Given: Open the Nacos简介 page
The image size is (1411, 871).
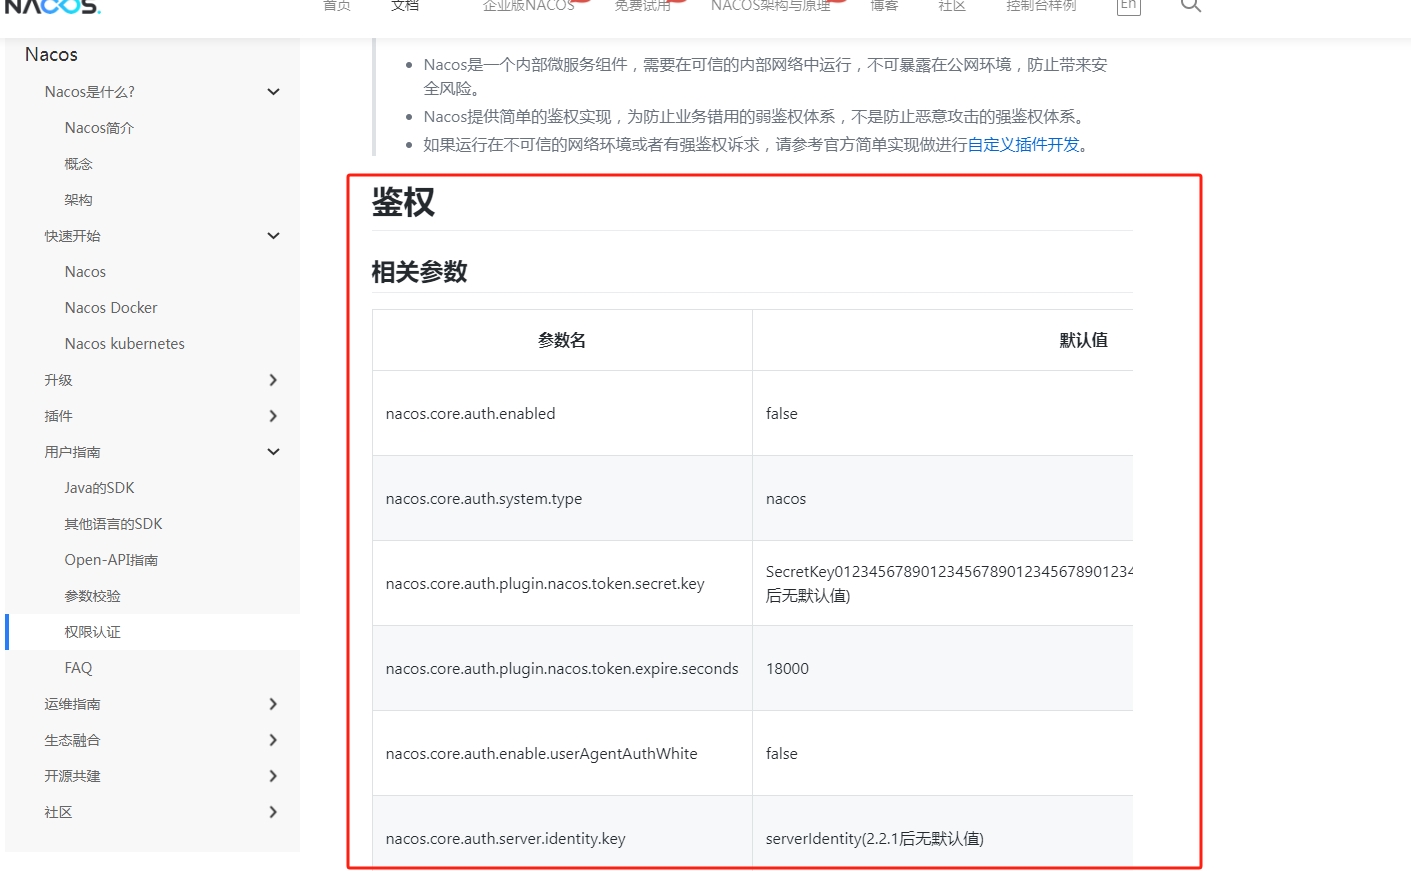Looking at the screenshot, I should click(99, 128).
